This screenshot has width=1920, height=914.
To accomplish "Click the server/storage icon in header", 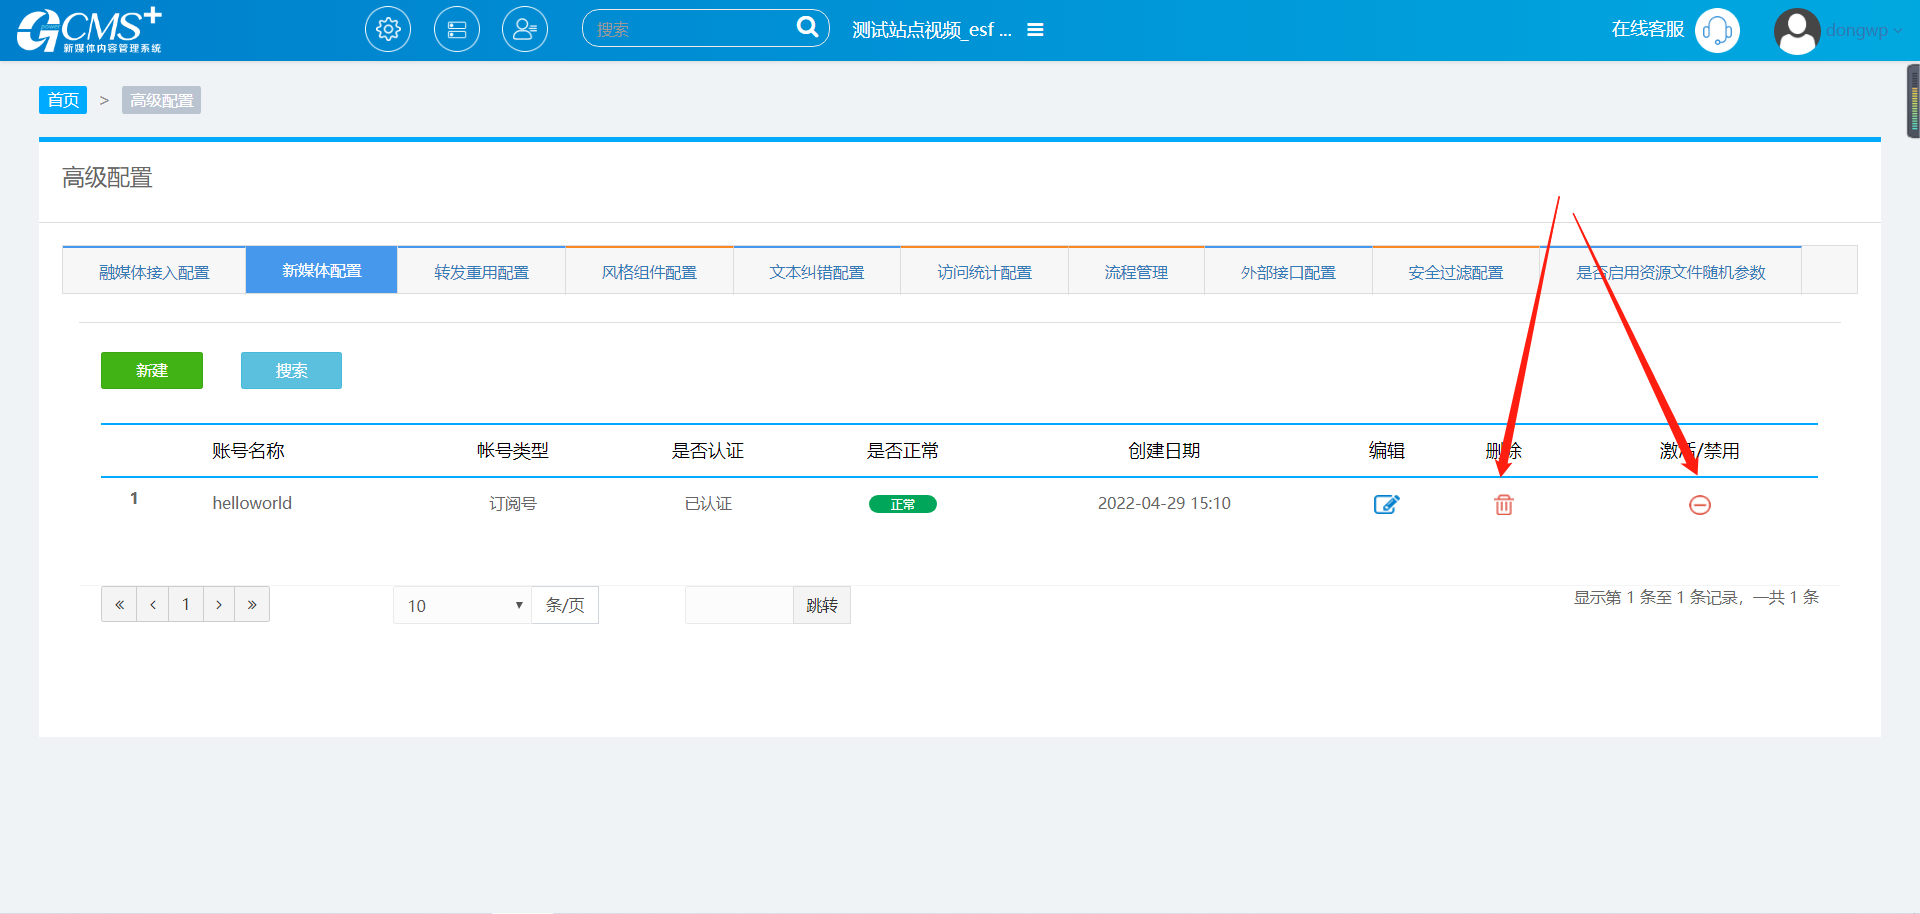I will (x=456, y=30).
